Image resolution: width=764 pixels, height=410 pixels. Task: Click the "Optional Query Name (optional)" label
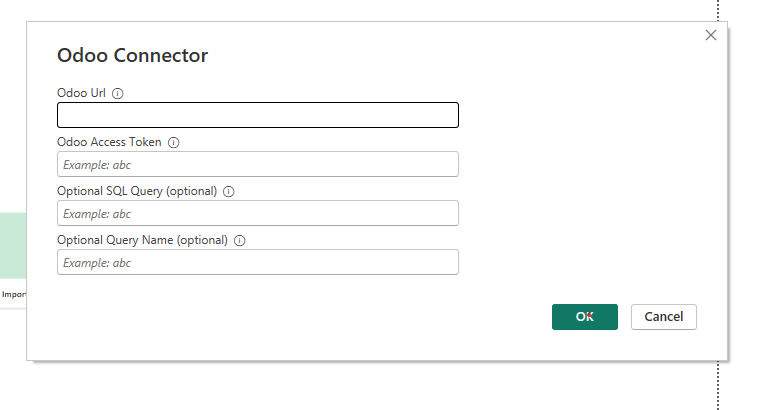(142, 240)
